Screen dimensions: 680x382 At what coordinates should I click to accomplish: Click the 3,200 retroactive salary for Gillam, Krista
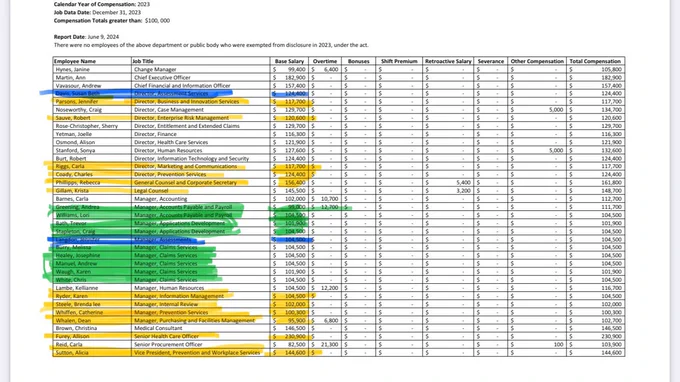tap(463, 191)
